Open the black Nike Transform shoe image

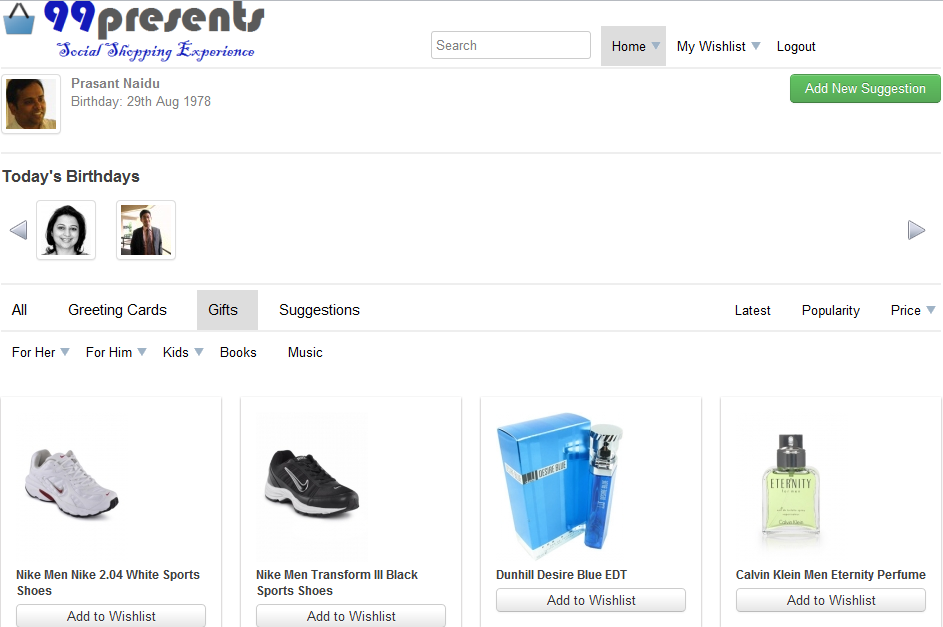[x=312, y=484]
